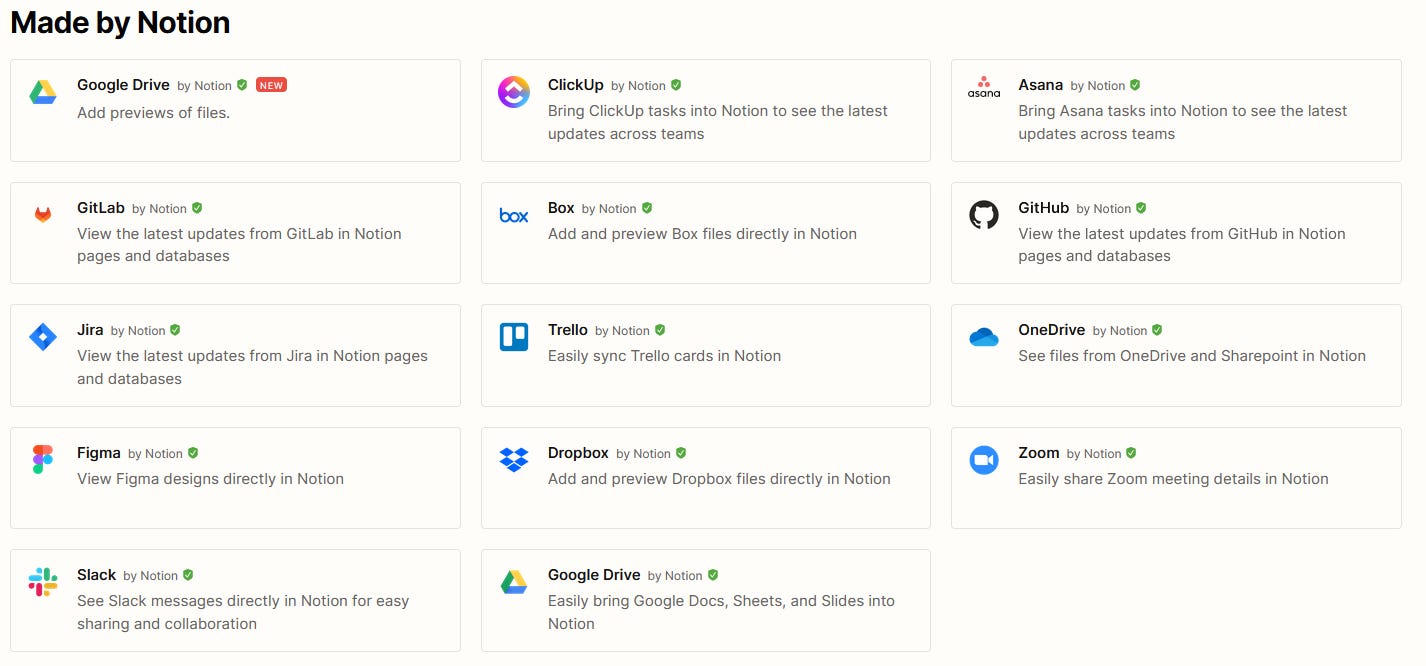The height and width of the screenshot is (666, 1426).
Task: Click 'See files from OneDrive and Sharepoint' description
Action: [x=1192, y=356]
